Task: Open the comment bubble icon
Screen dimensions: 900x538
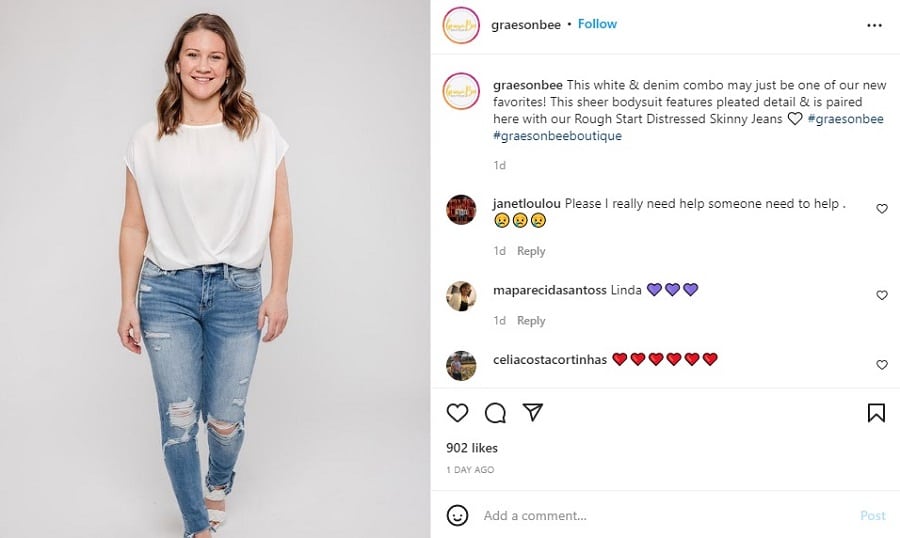Action: tap(495, 413)
